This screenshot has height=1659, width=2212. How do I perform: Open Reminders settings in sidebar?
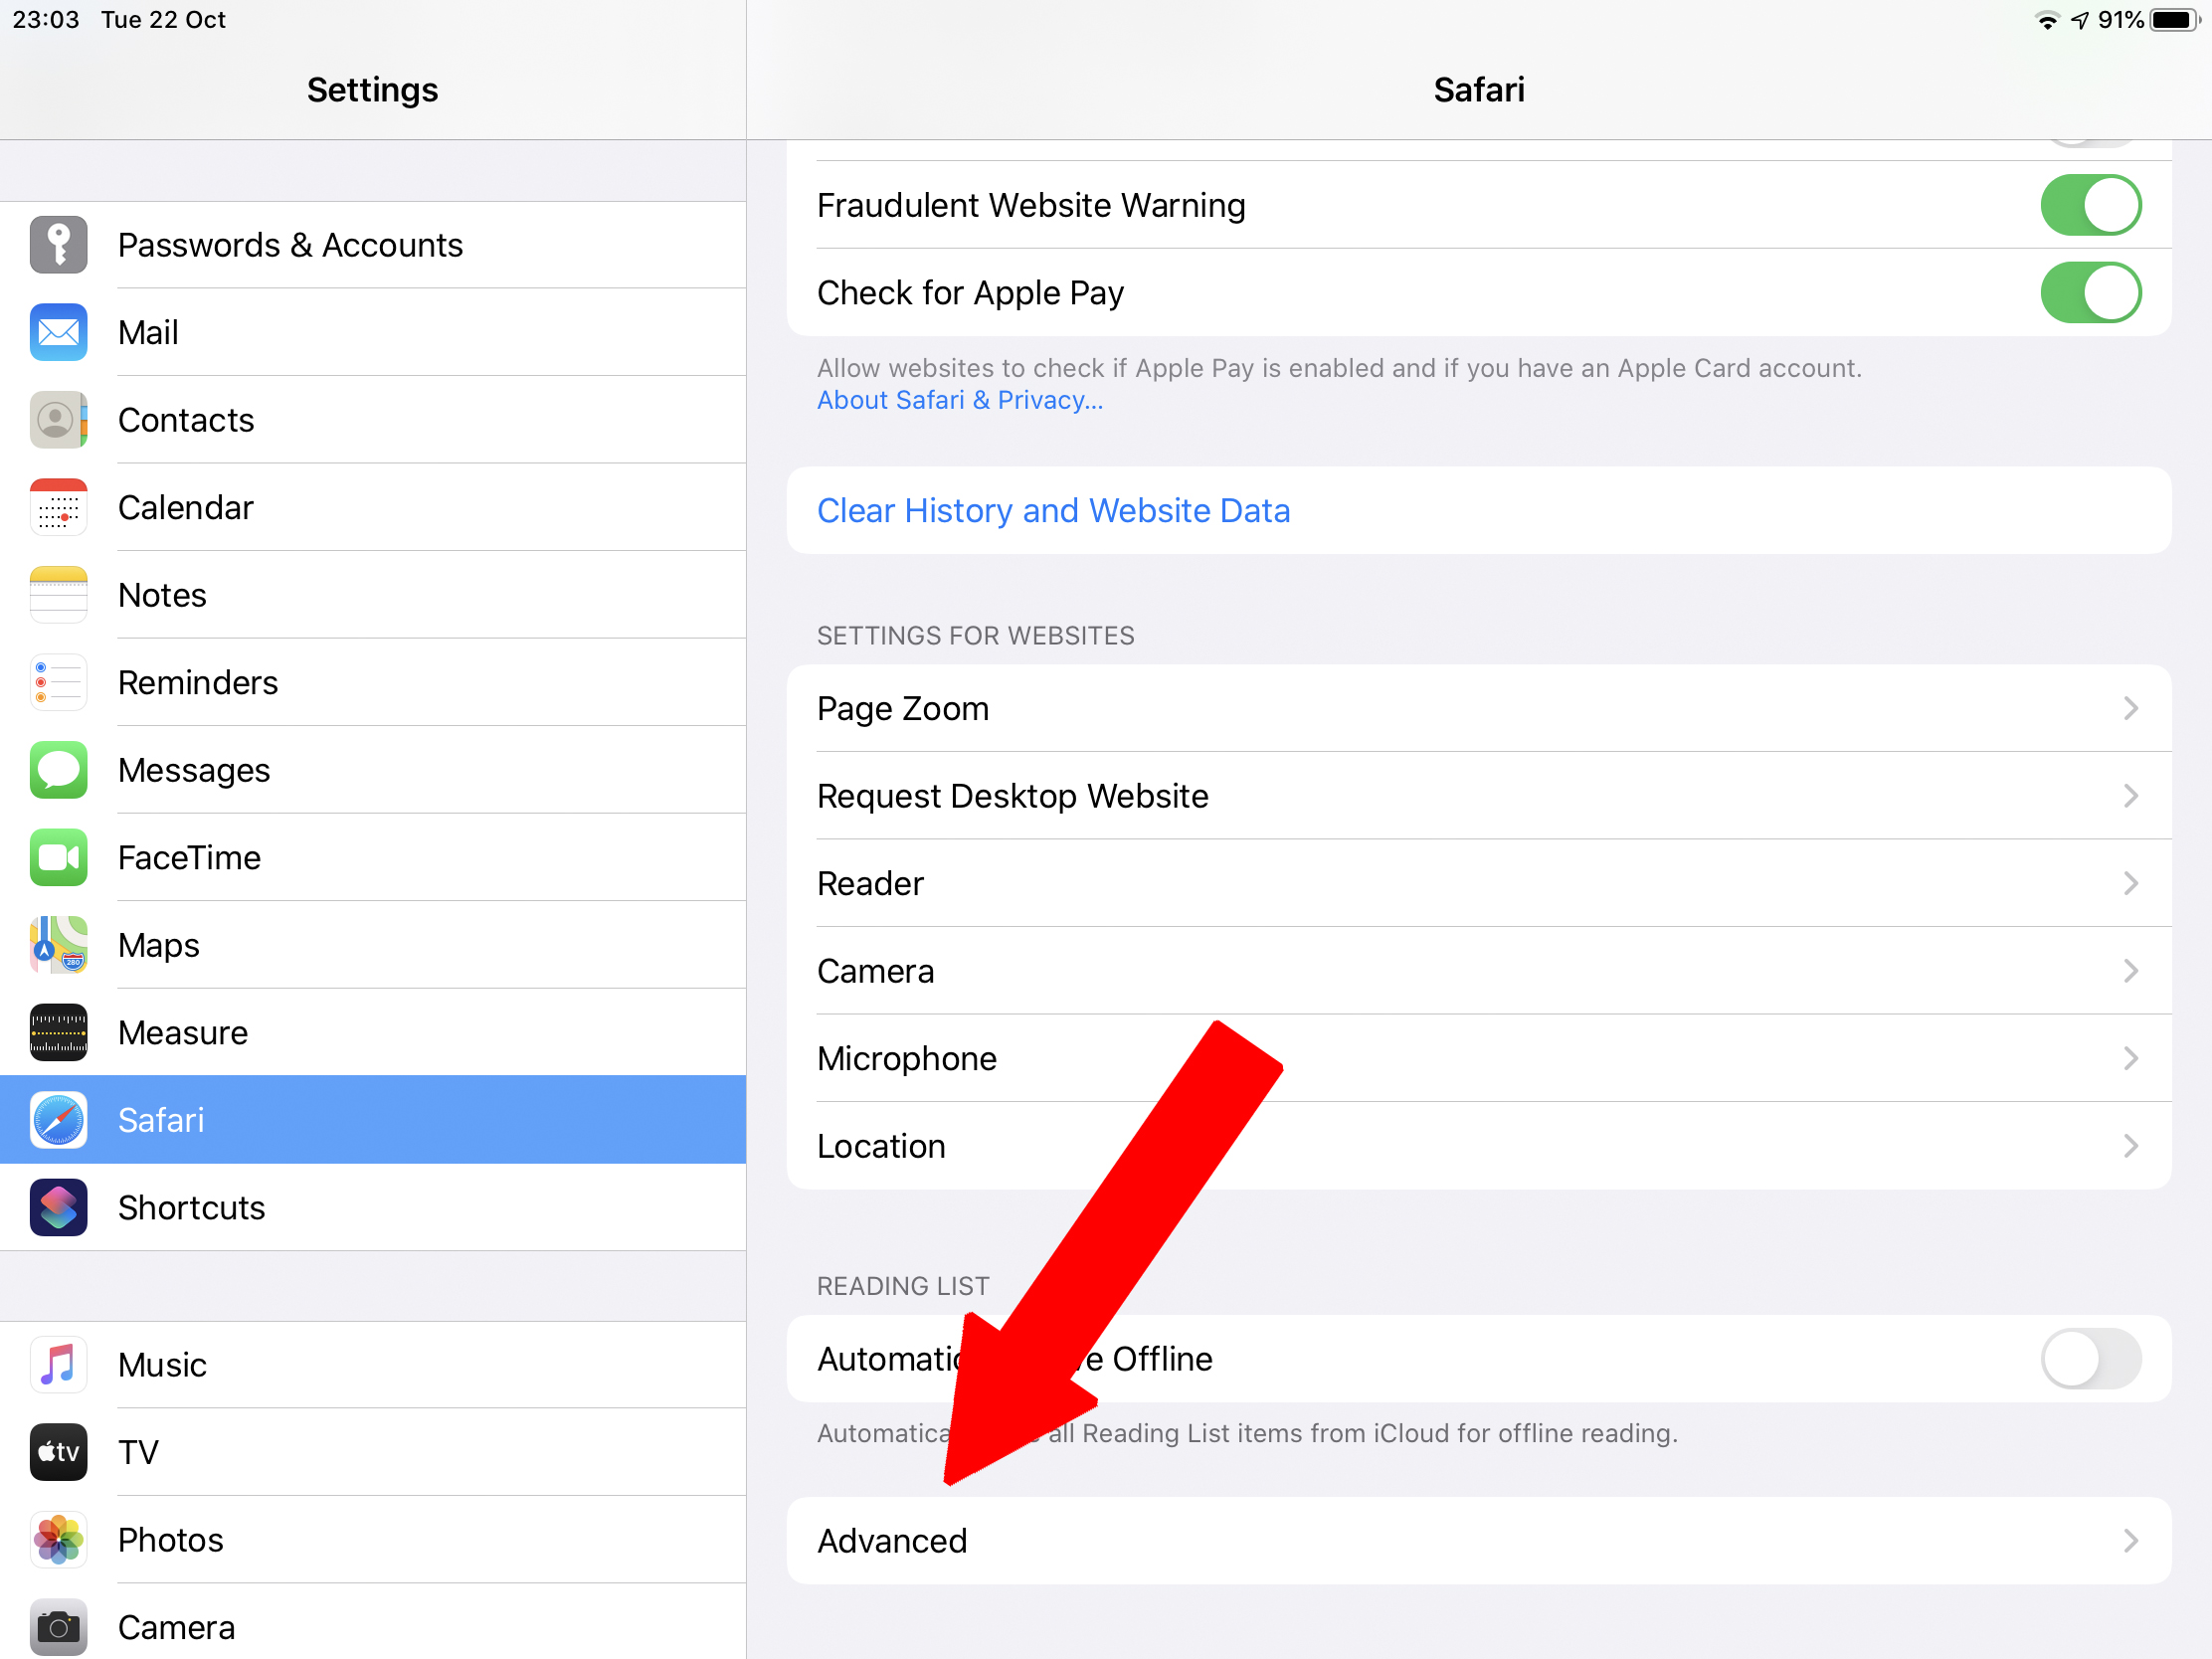198,682
